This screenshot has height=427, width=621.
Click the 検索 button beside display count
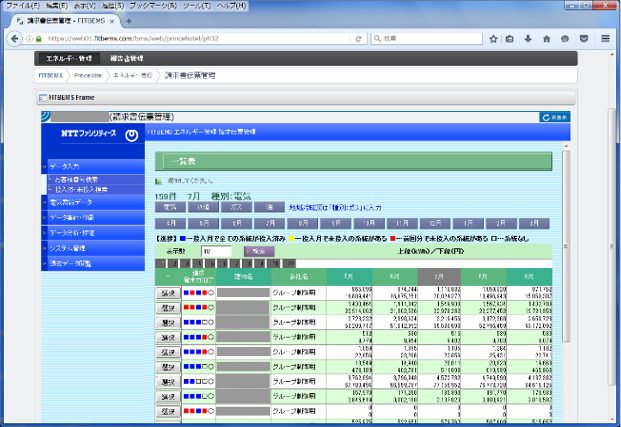click(257, 252)
